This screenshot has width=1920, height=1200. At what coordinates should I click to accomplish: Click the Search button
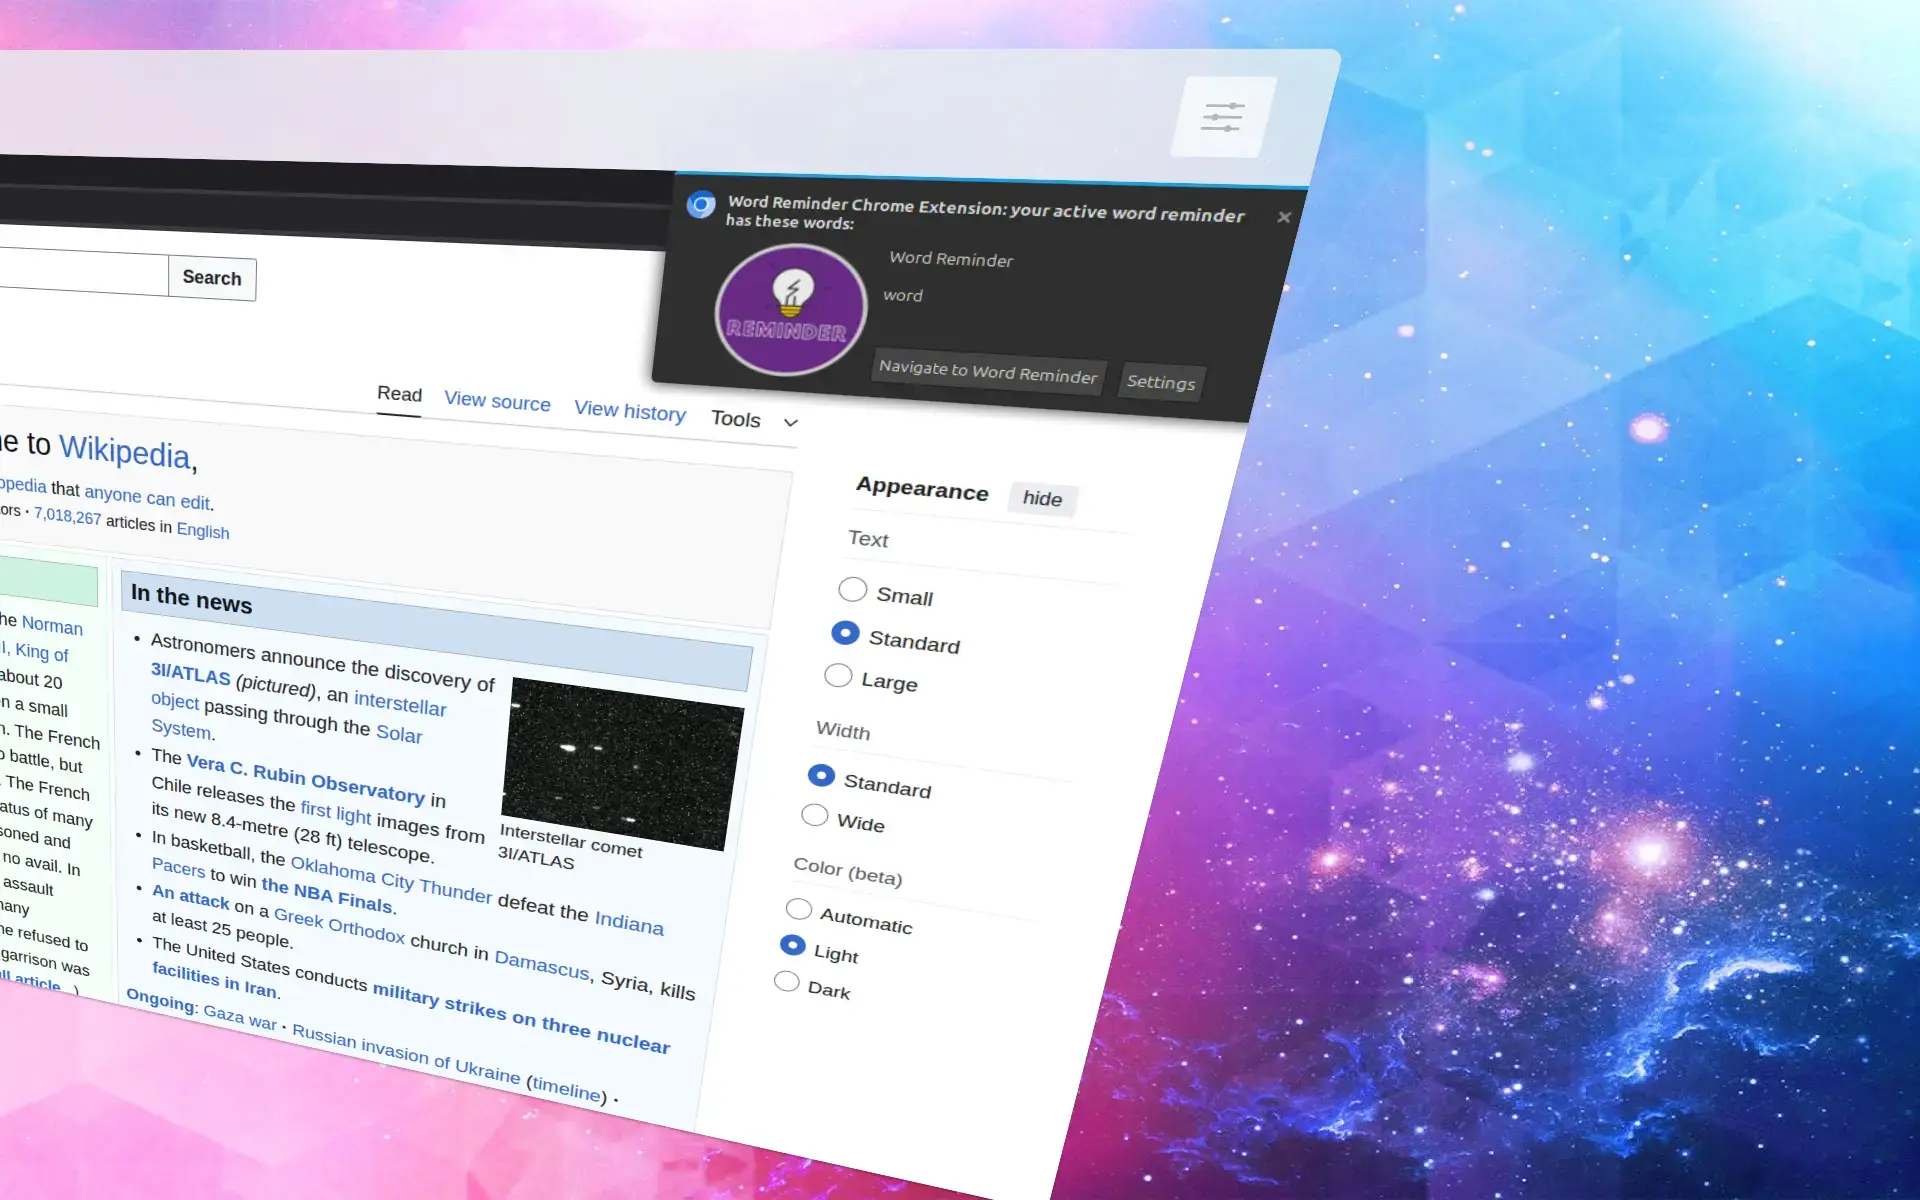212,278
